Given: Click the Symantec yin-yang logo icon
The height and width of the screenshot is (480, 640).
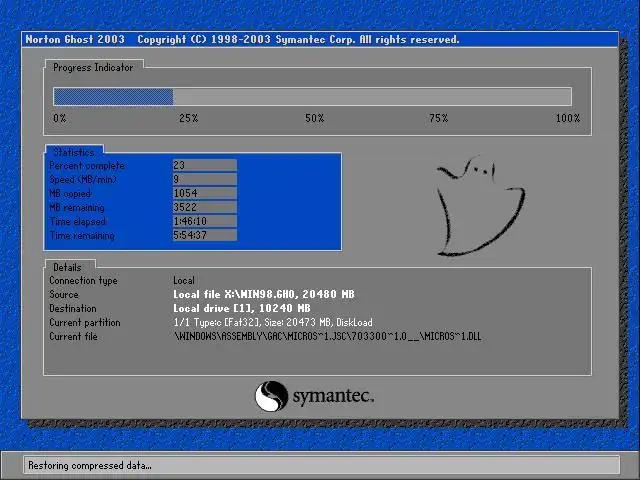Looking at the screenshot, I should pos(271,396).
